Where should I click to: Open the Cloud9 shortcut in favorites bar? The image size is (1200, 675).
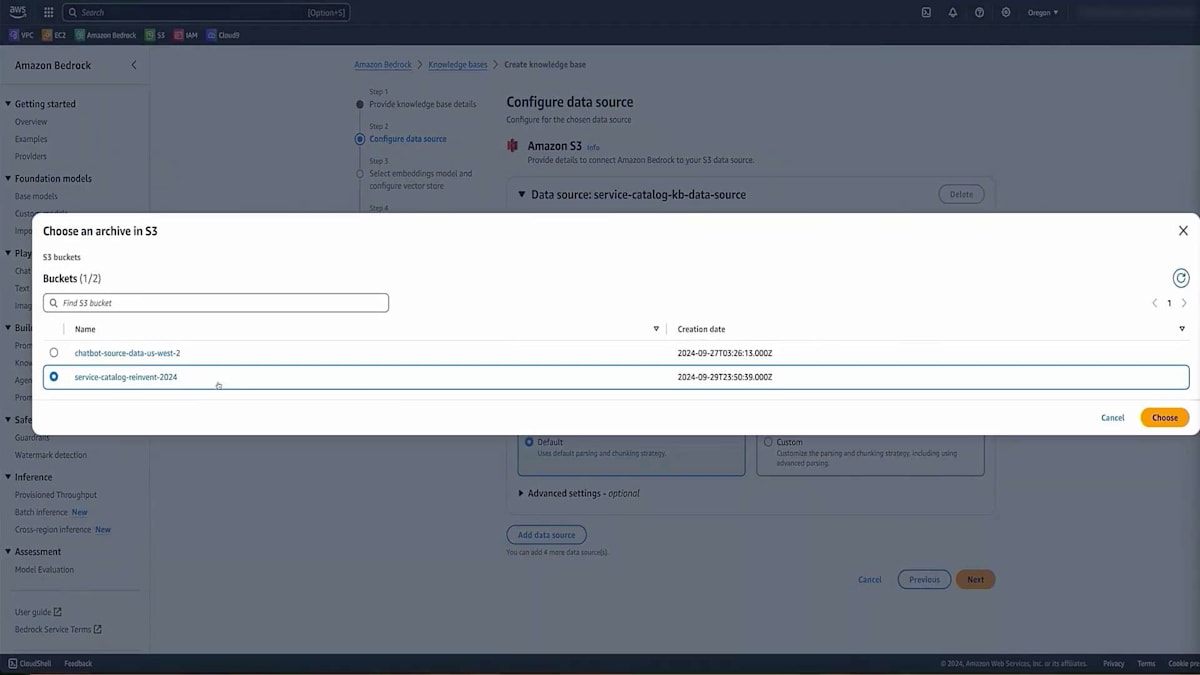point(224,35)
